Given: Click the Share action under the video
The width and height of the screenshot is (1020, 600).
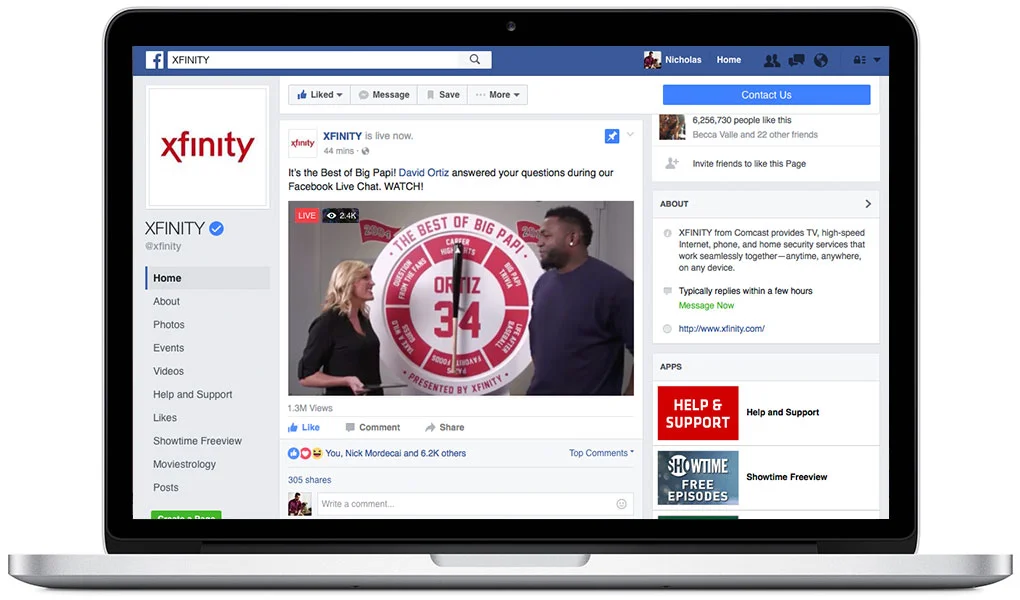Looking at the screenshot, I should point(445,428).
